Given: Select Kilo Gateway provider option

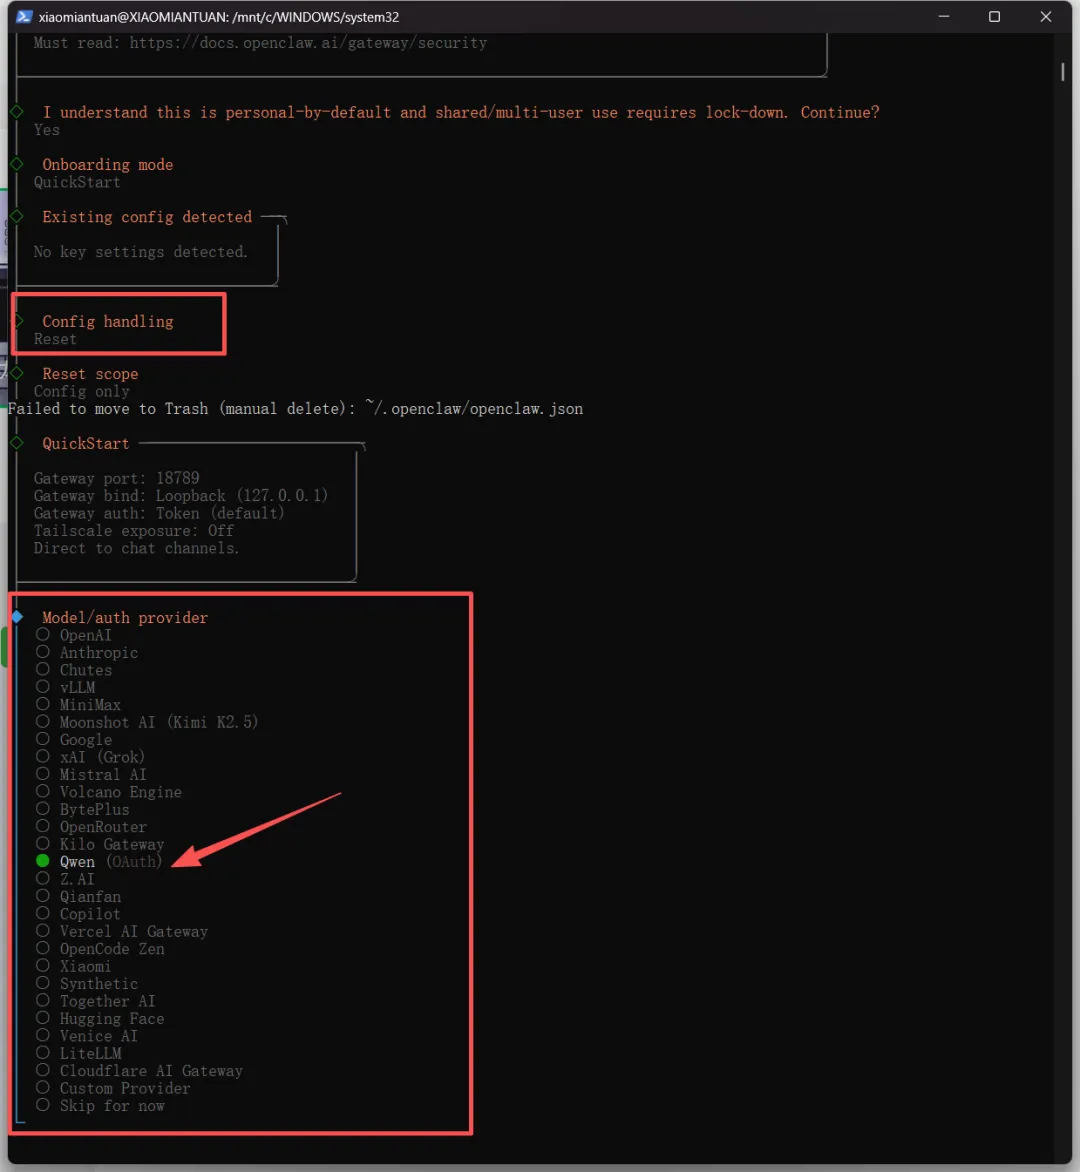Looking at the screenshot, I should [99, 844].
